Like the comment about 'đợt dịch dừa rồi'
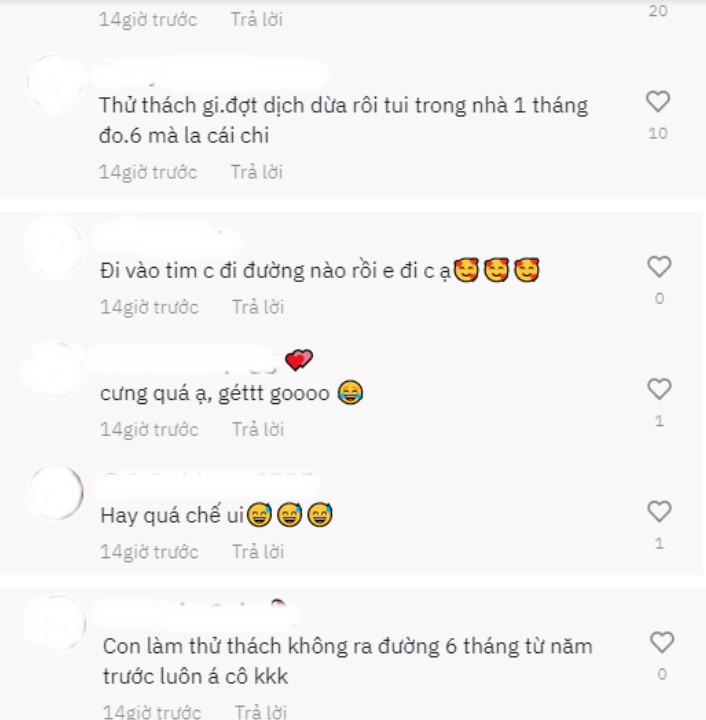Screen dimensions: 706x720 [x=658, y=101]
